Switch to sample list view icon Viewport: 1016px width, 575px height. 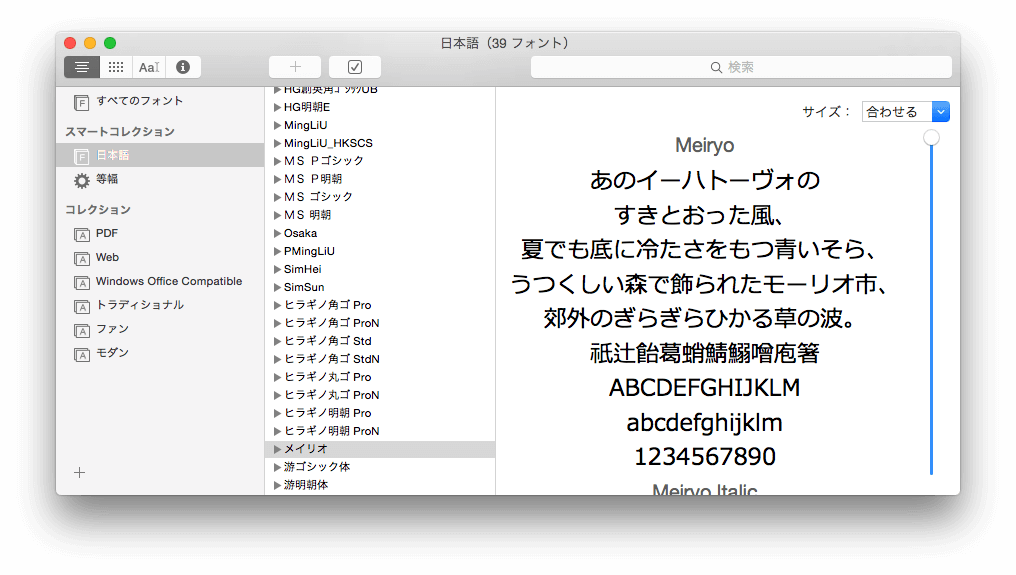click(82, 67)
